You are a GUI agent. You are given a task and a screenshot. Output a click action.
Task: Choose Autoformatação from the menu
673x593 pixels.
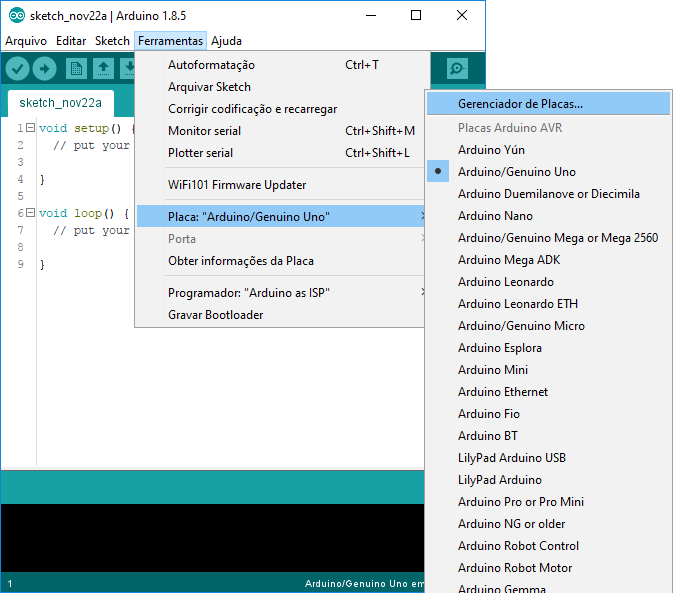tap(282, 65)
